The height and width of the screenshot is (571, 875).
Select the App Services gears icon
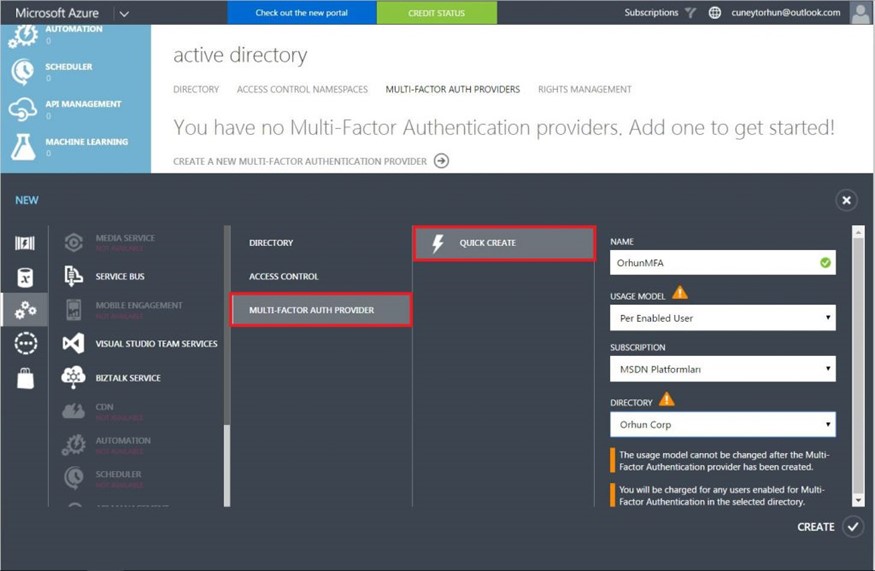[x=25, y=310]
